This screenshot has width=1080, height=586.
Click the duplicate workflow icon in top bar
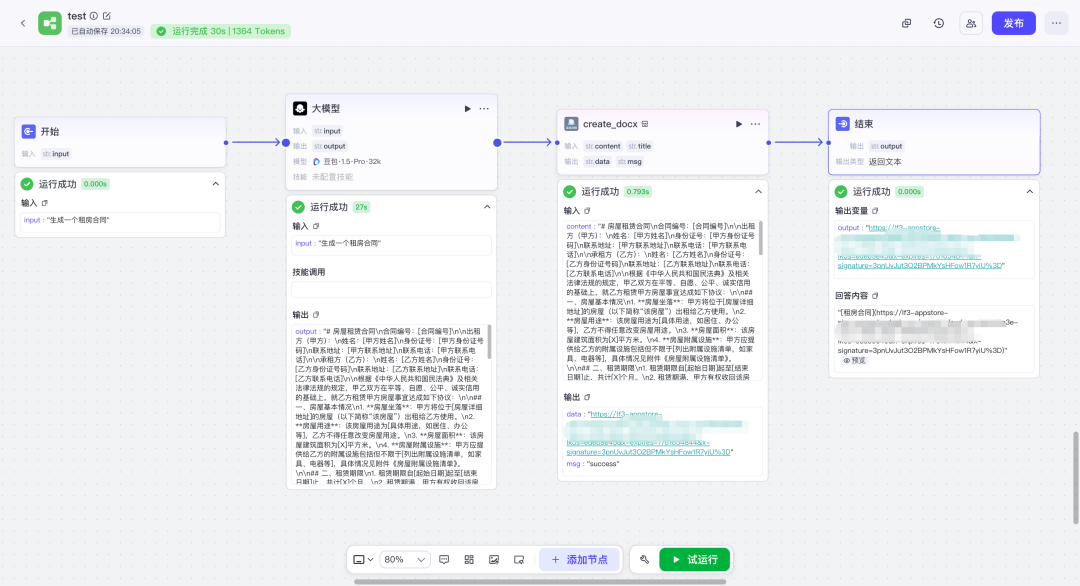coord(906,23)
